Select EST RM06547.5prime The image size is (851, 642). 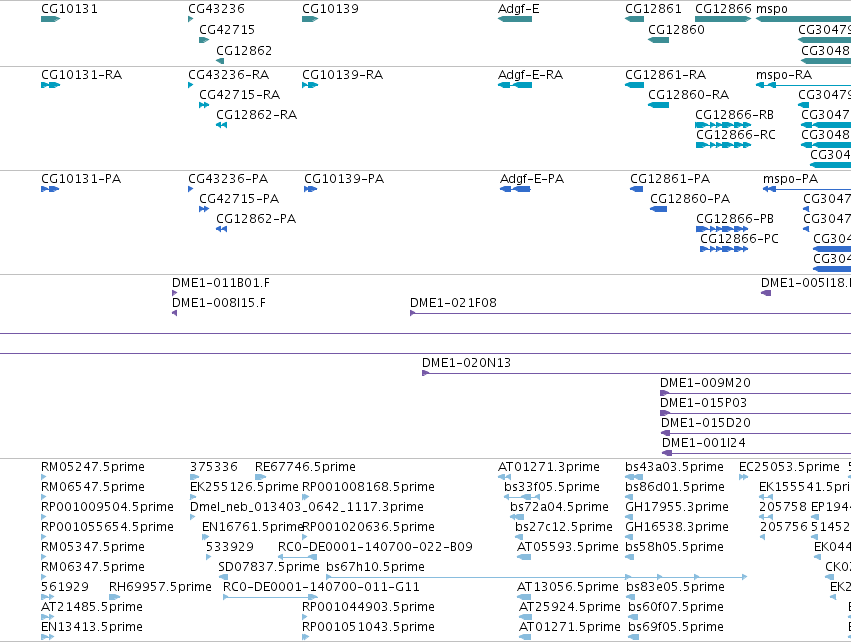93,487
